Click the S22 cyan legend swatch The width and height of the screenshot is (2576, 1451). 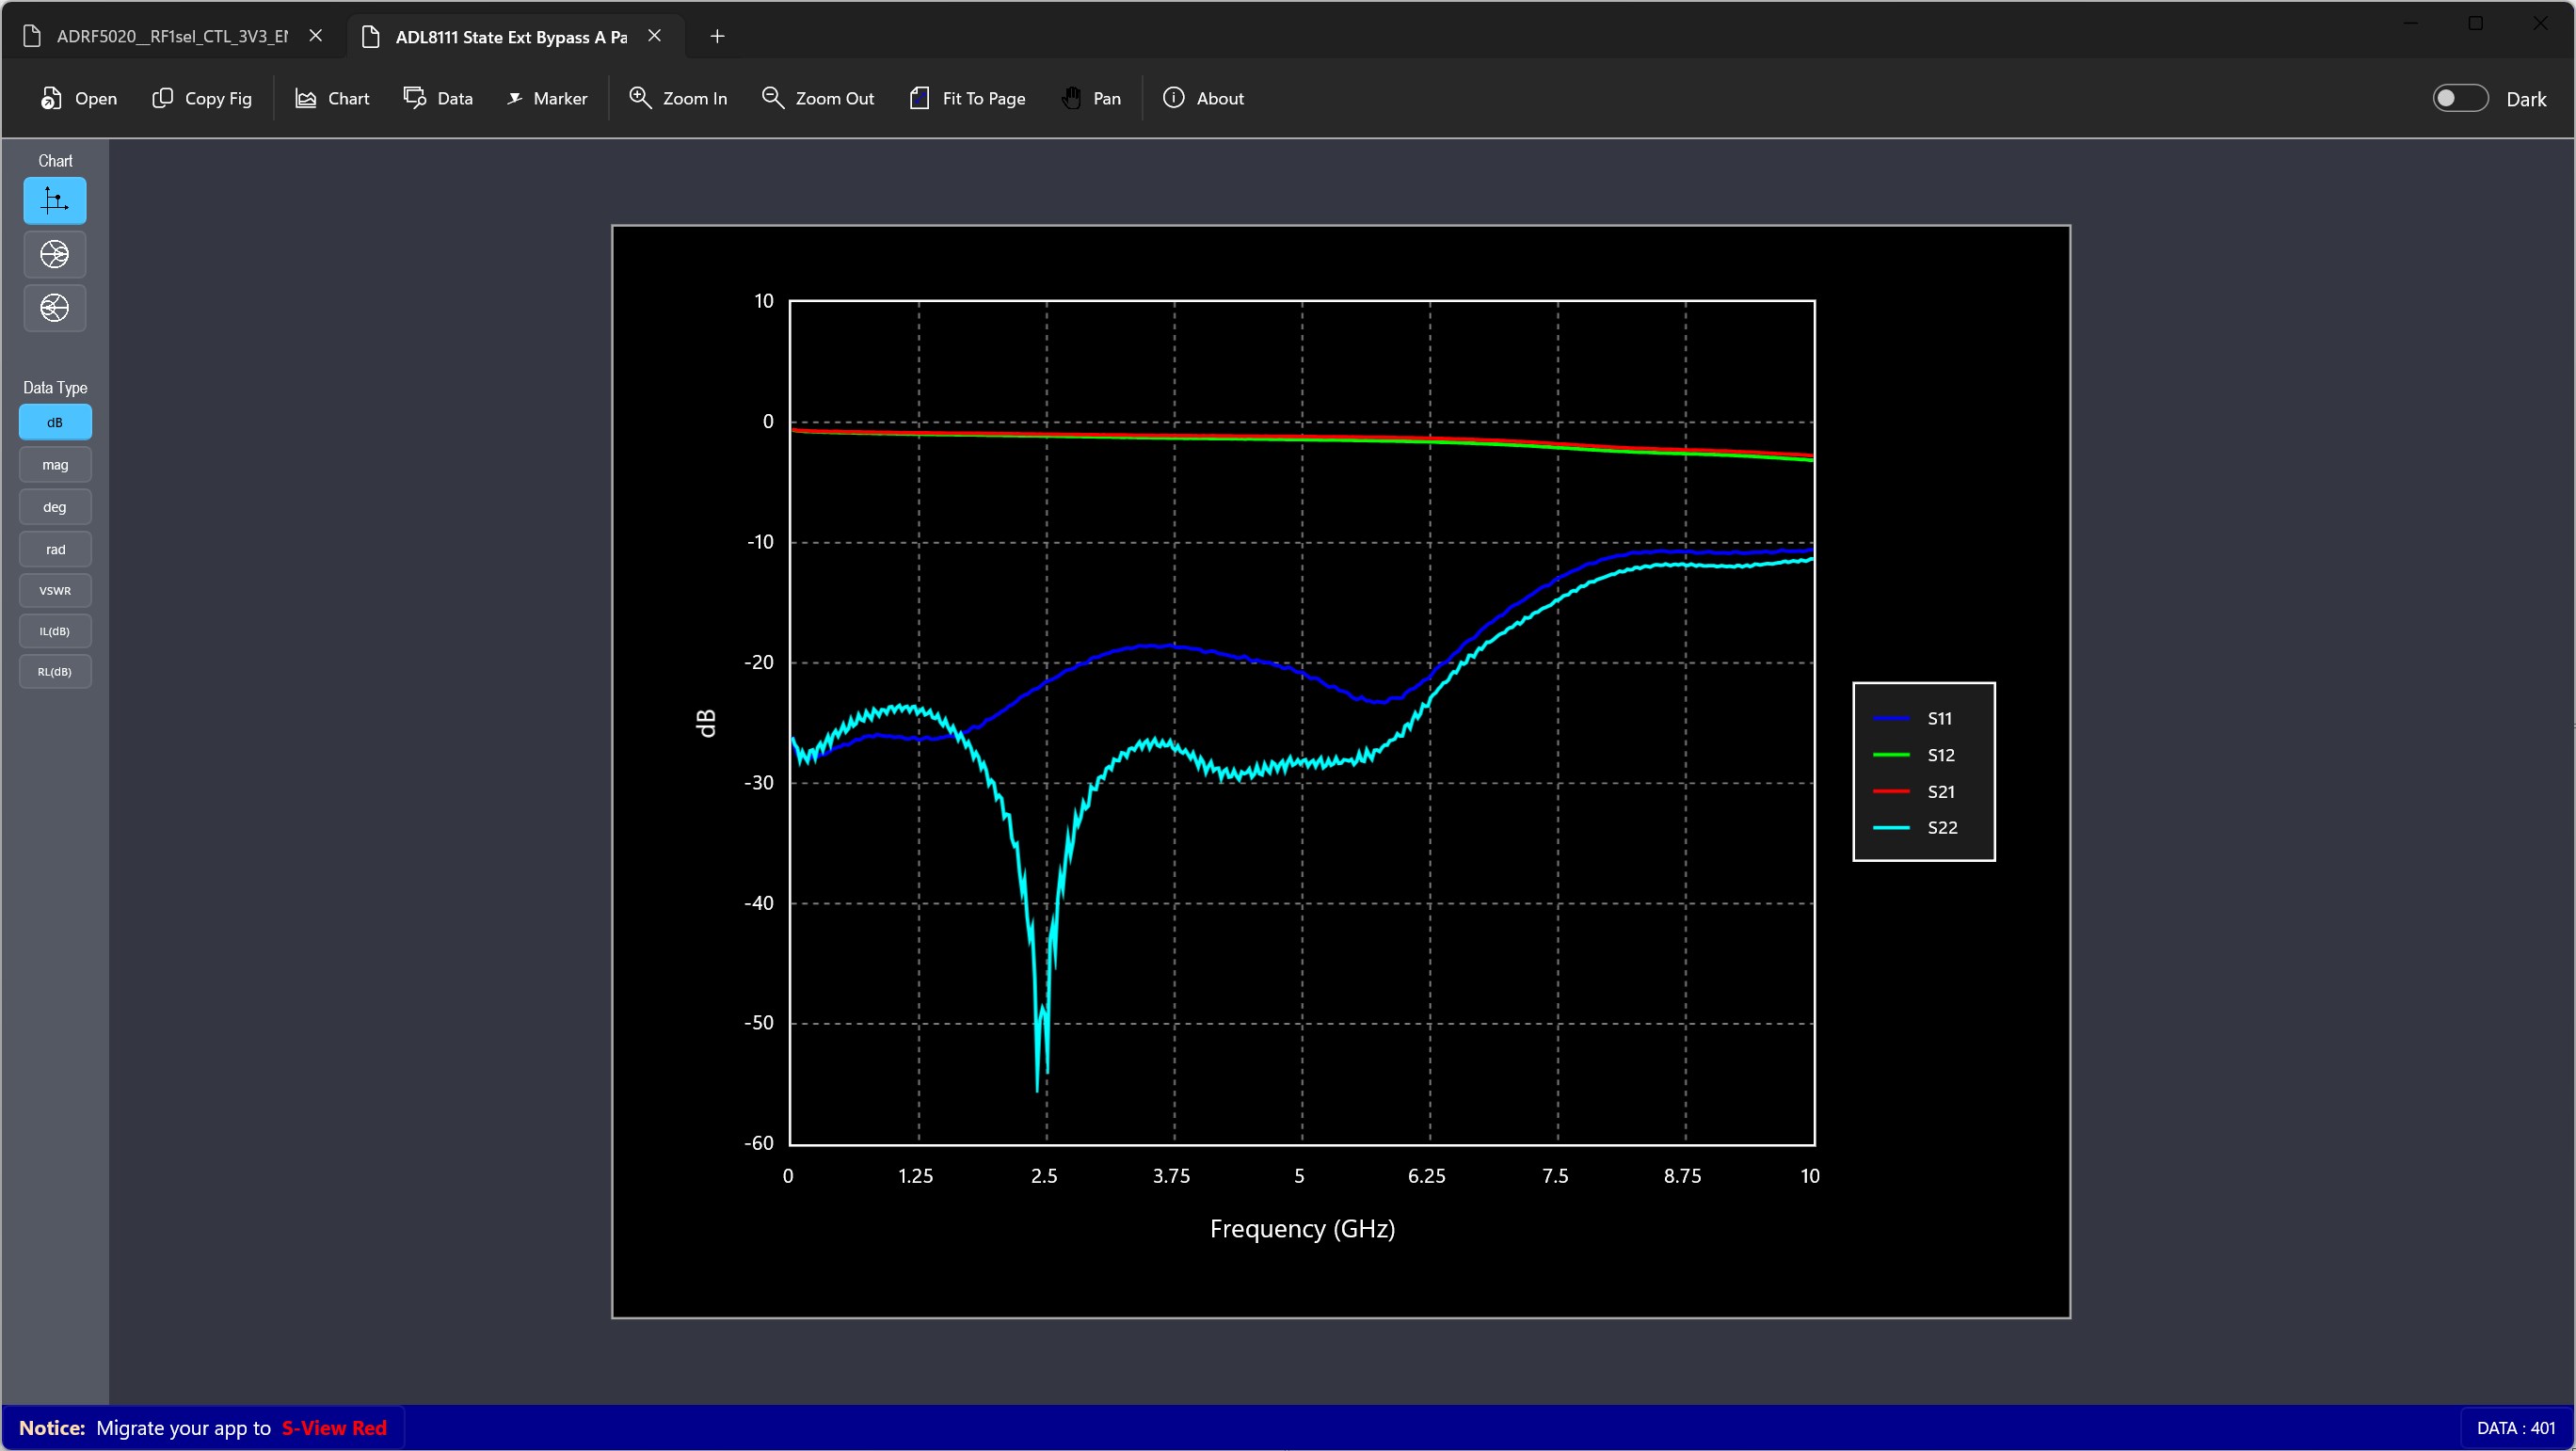pyautogui.click(x=1891, y=827)
